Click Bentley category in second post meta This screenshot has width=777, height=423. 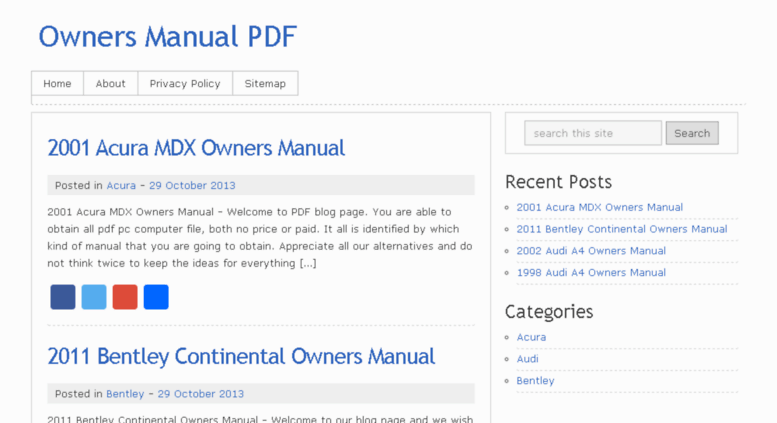(125, 394)
